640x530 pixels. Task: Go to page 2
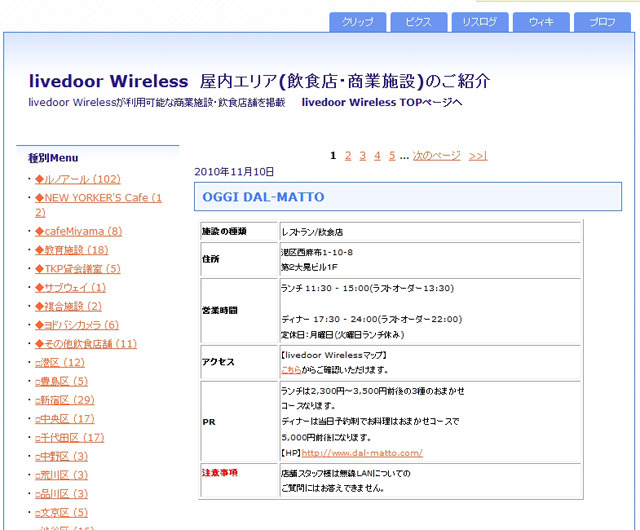click(x=348, y=156)
